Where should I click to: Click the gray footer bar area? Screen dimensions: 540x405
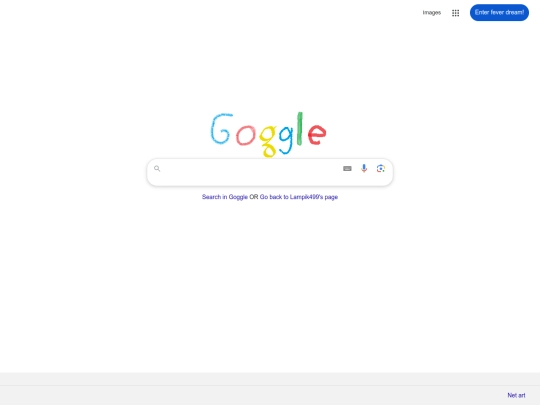click(270, 388)
